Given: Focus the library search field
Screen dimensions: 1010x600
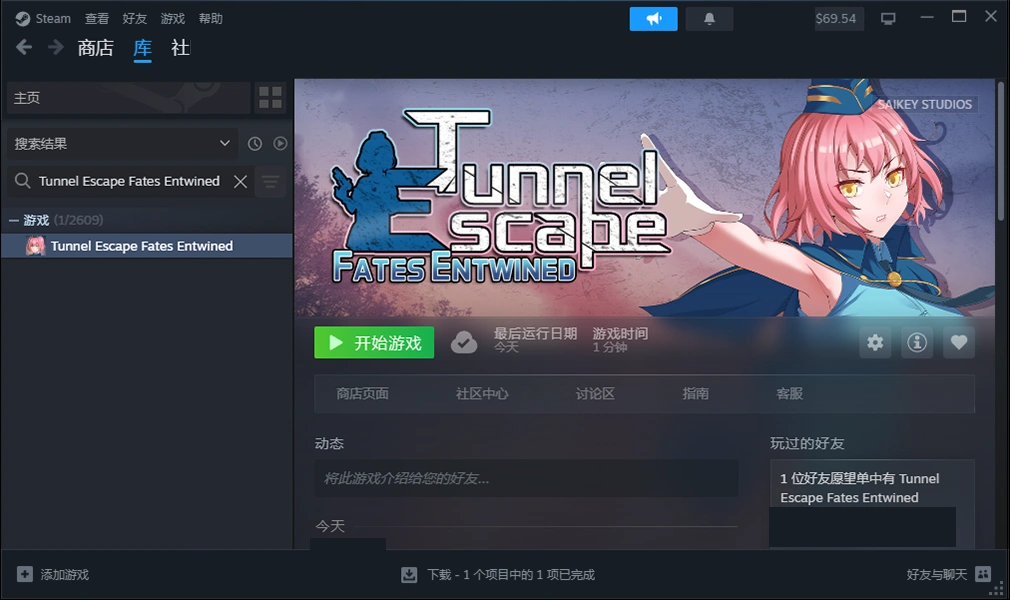Looking at the screenshot, I should tap(129, 182).
